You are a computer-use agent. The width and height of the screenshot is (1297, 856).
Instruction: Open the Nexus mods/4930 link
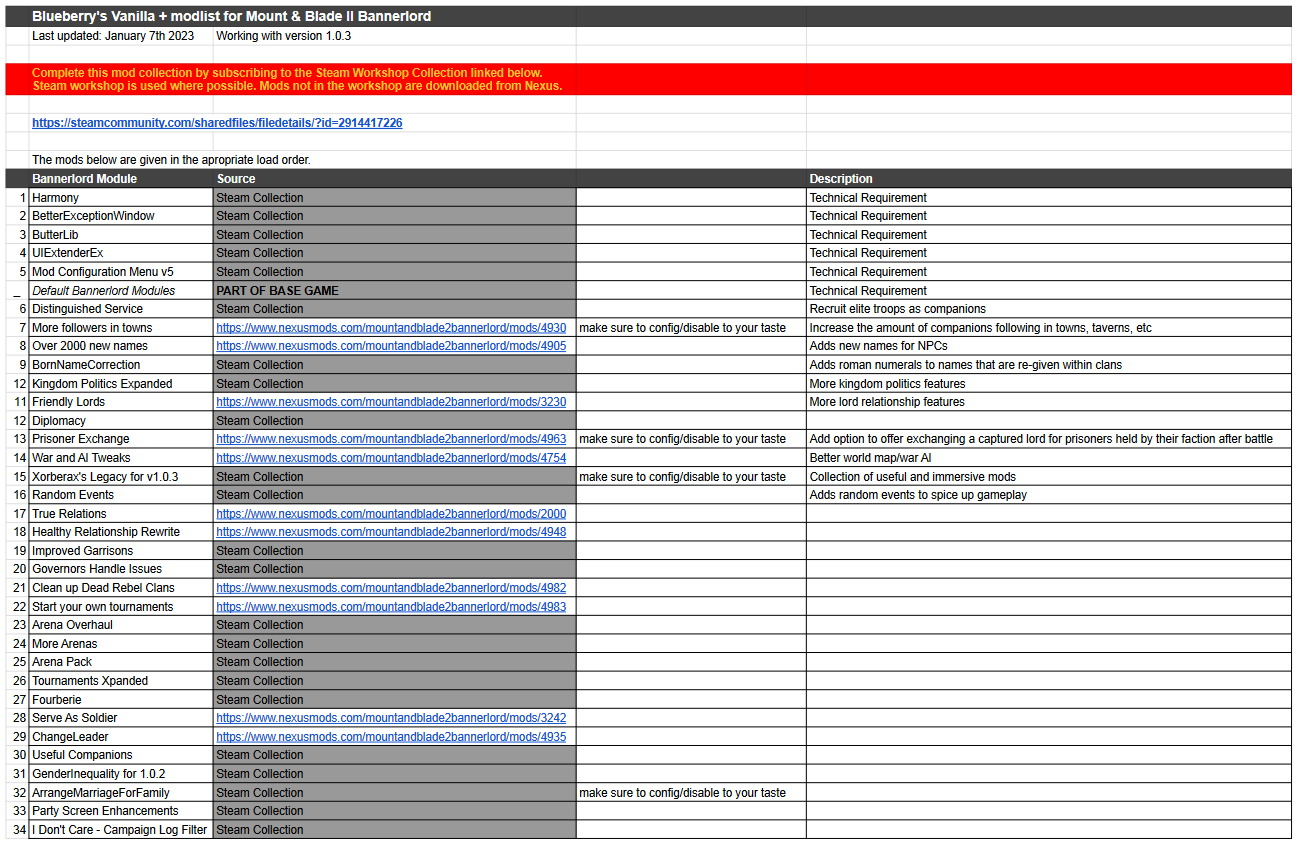point(391,328)
